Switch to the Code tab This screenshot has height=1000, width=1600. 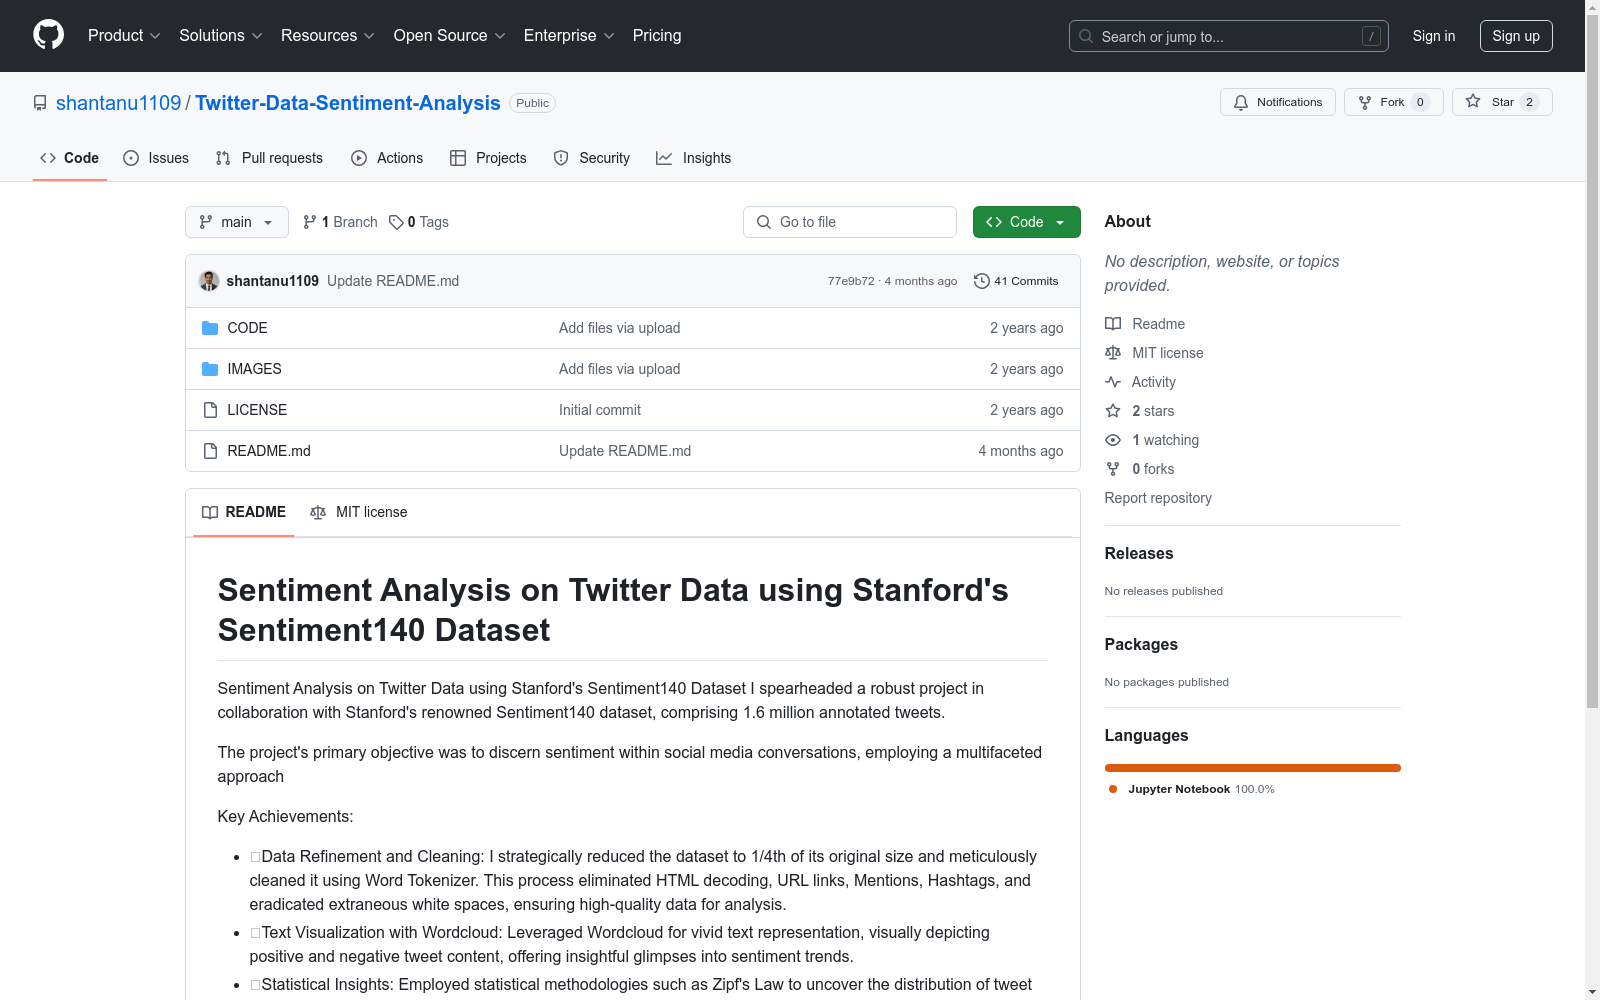pos(70,158)
